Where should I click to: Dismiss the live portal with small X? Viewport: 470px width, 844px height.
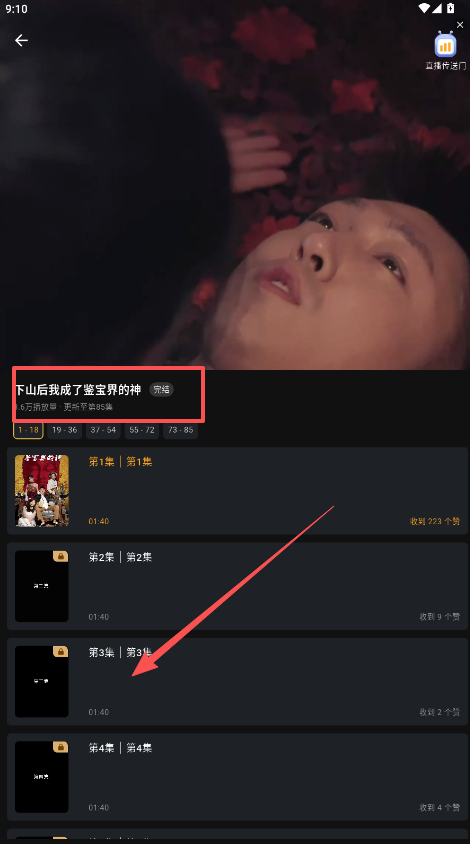460,25
